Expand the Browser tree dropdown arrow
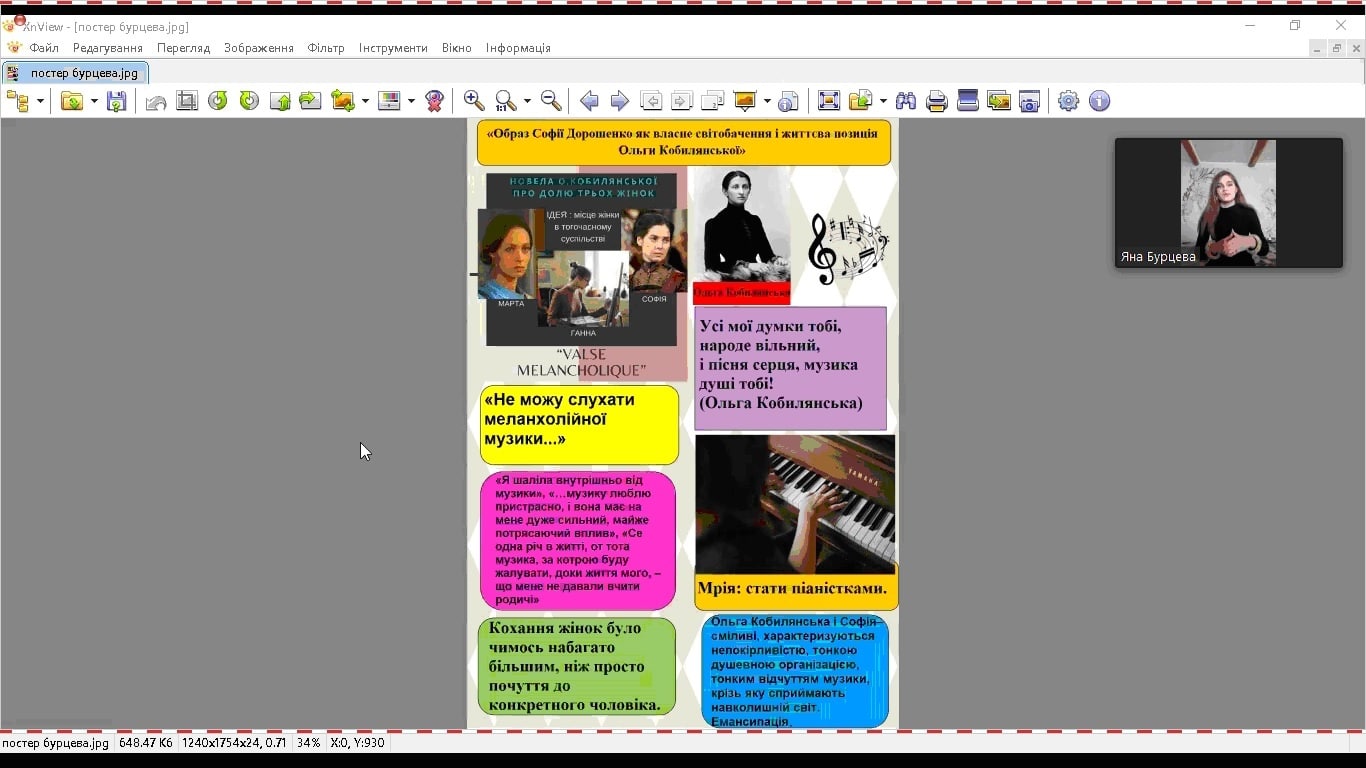 tap(40, 101)
